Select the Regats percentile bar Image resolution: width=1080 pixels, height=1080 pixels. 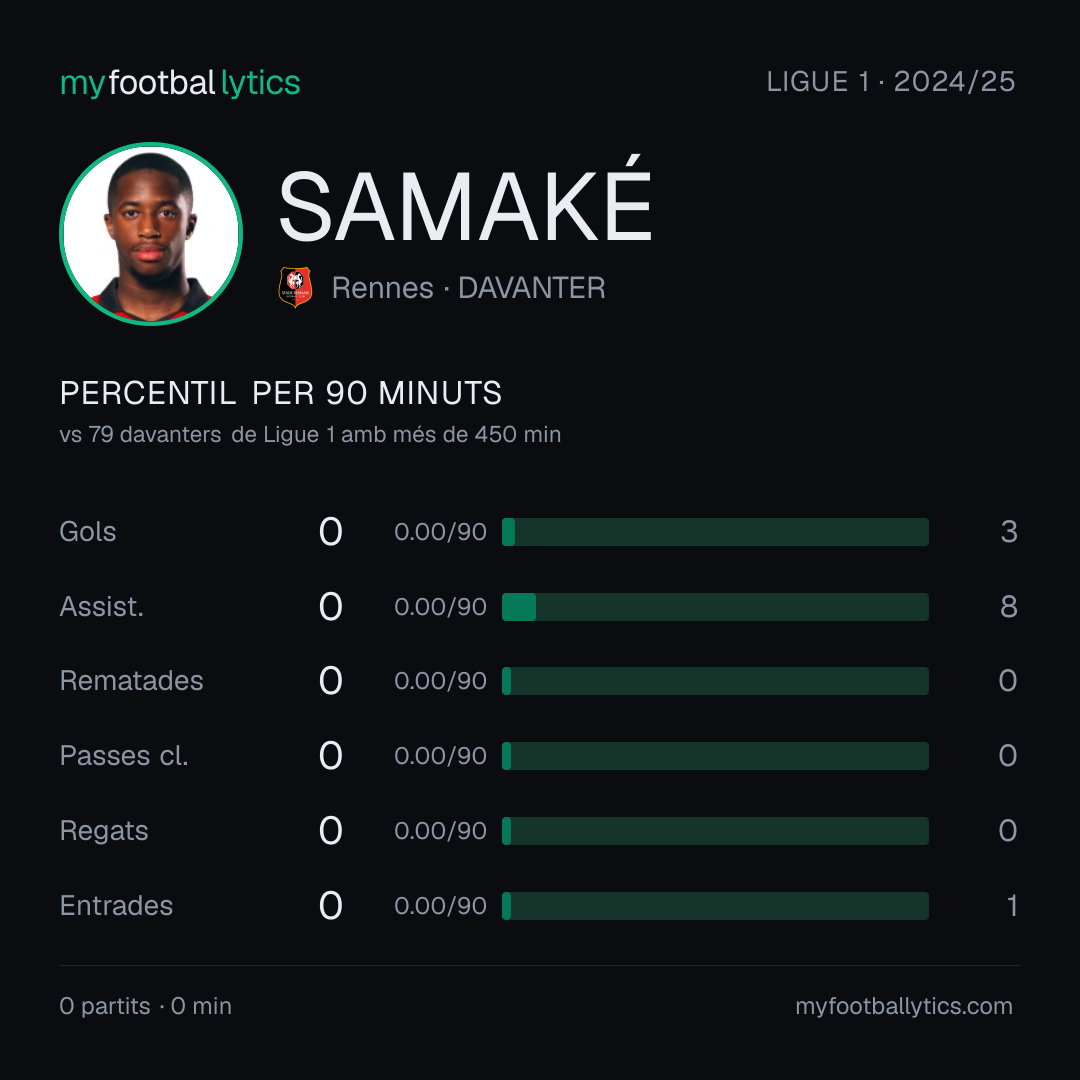point(715,831)
